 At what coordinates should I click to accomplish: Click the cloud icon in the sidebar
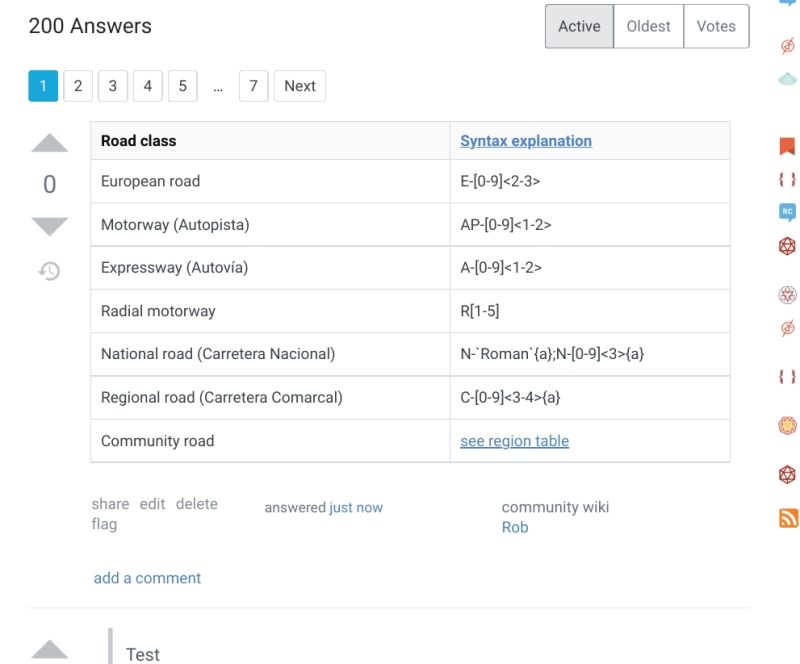coord(787,78)
